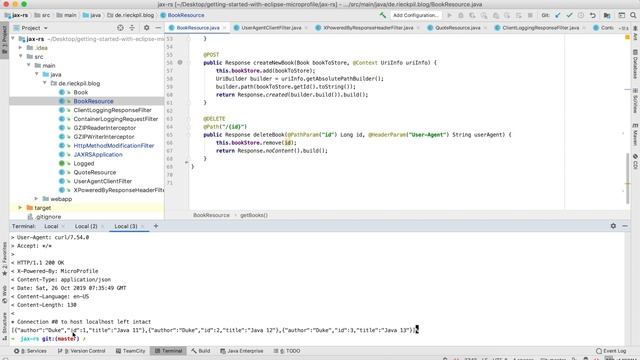The height and width of the screenshot is (360, 640).
Task: Hide the Project panel with minus icon
Action: [158, 28]
